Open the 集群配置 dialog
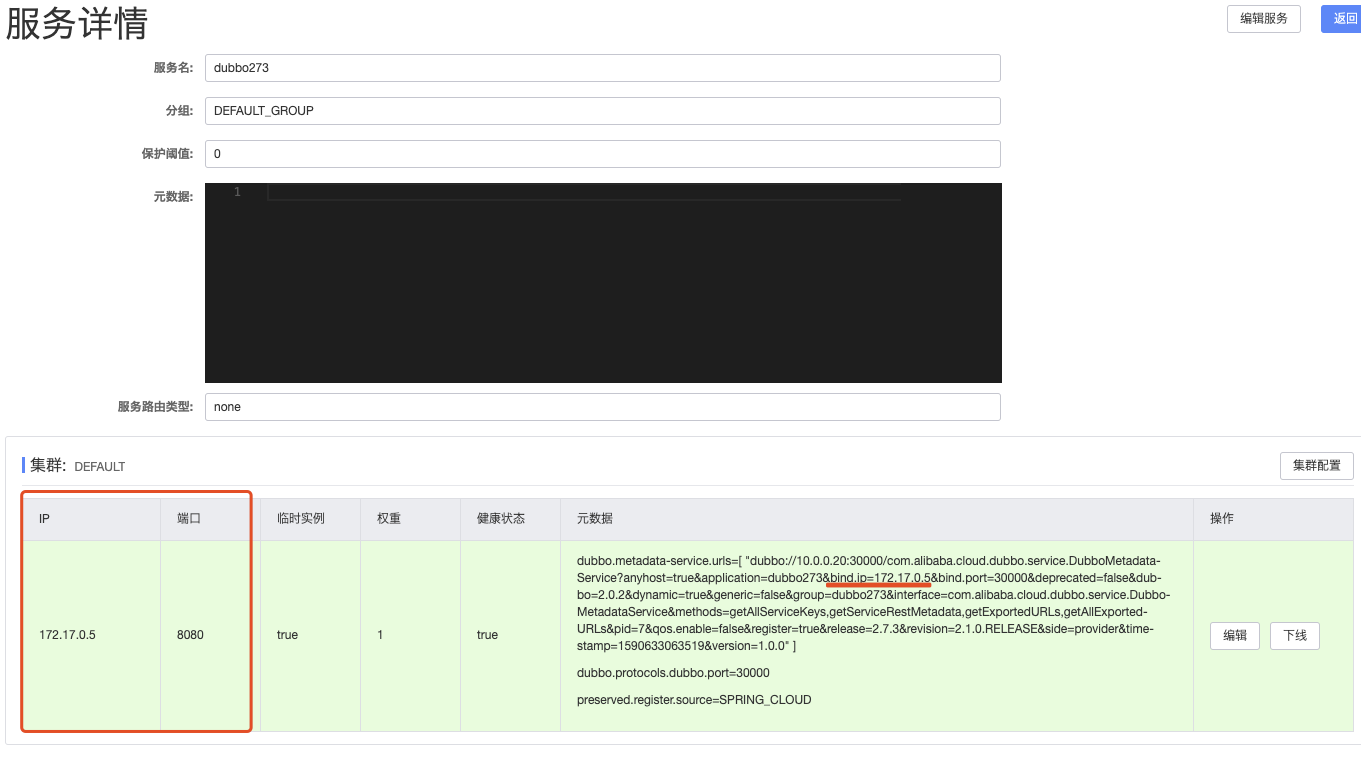 1316,466
